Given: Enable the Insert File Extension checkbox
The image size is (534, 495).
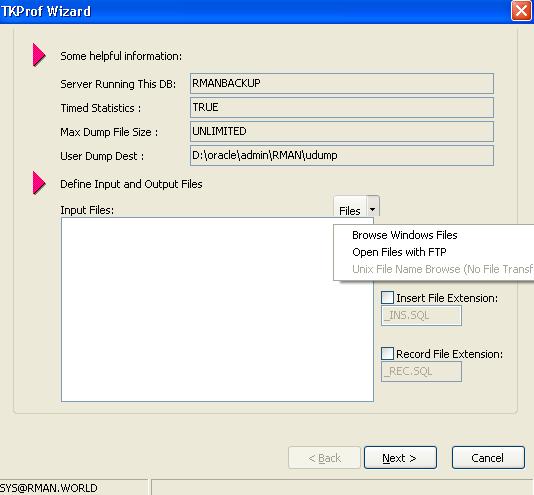Looking at the screenshot, I should point(387,298).
